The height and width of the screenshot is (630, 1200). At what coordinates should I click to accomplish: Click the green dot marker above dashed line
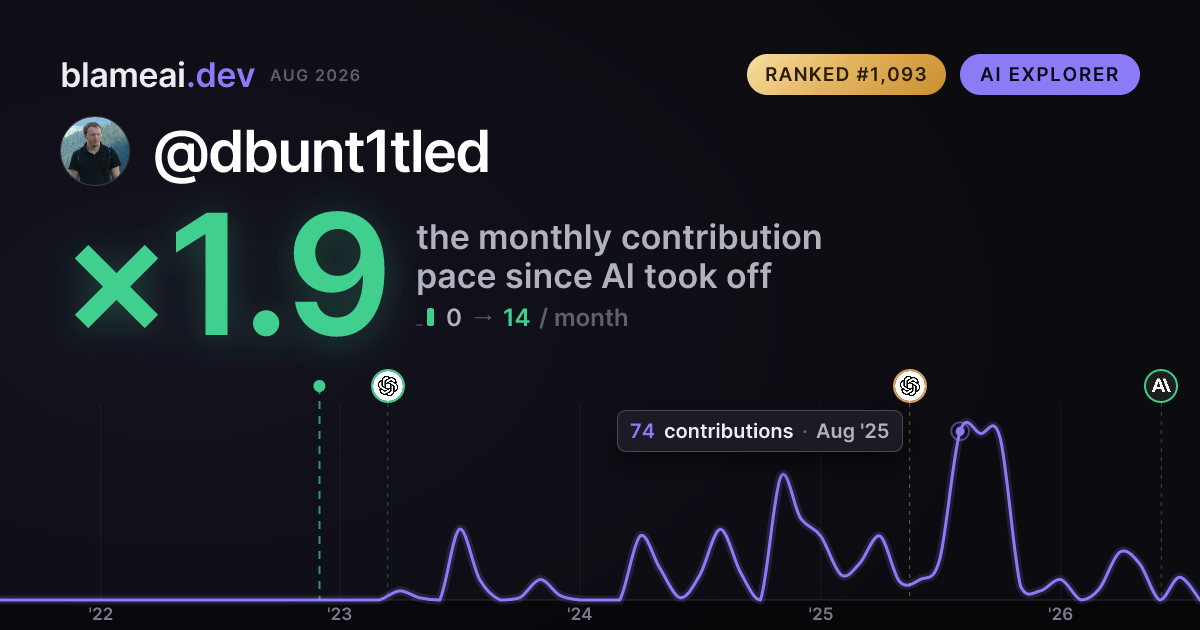coord(319,386)
